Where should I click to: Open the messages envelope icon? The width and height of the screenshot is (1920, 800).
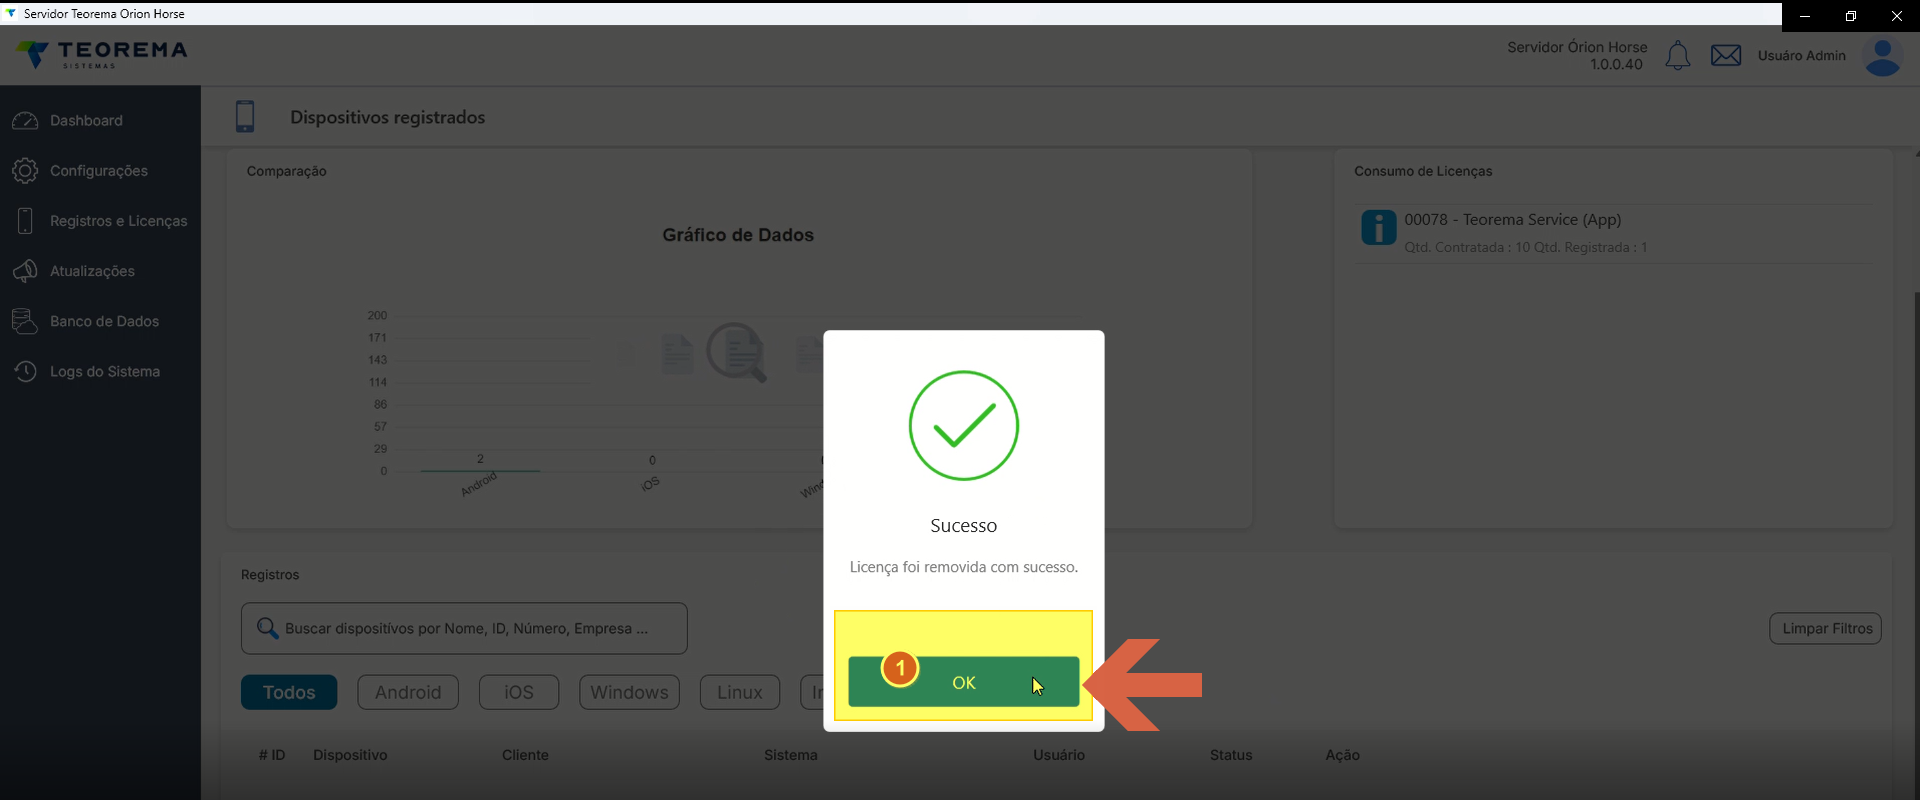pyautogui.click(x=1726, y=56)
